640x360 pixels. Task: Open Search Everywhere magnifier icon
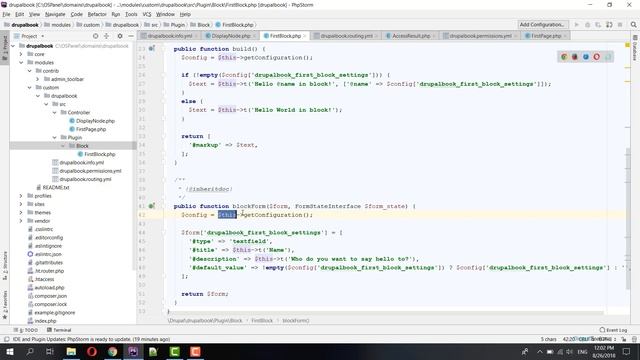tap(633, 25)
